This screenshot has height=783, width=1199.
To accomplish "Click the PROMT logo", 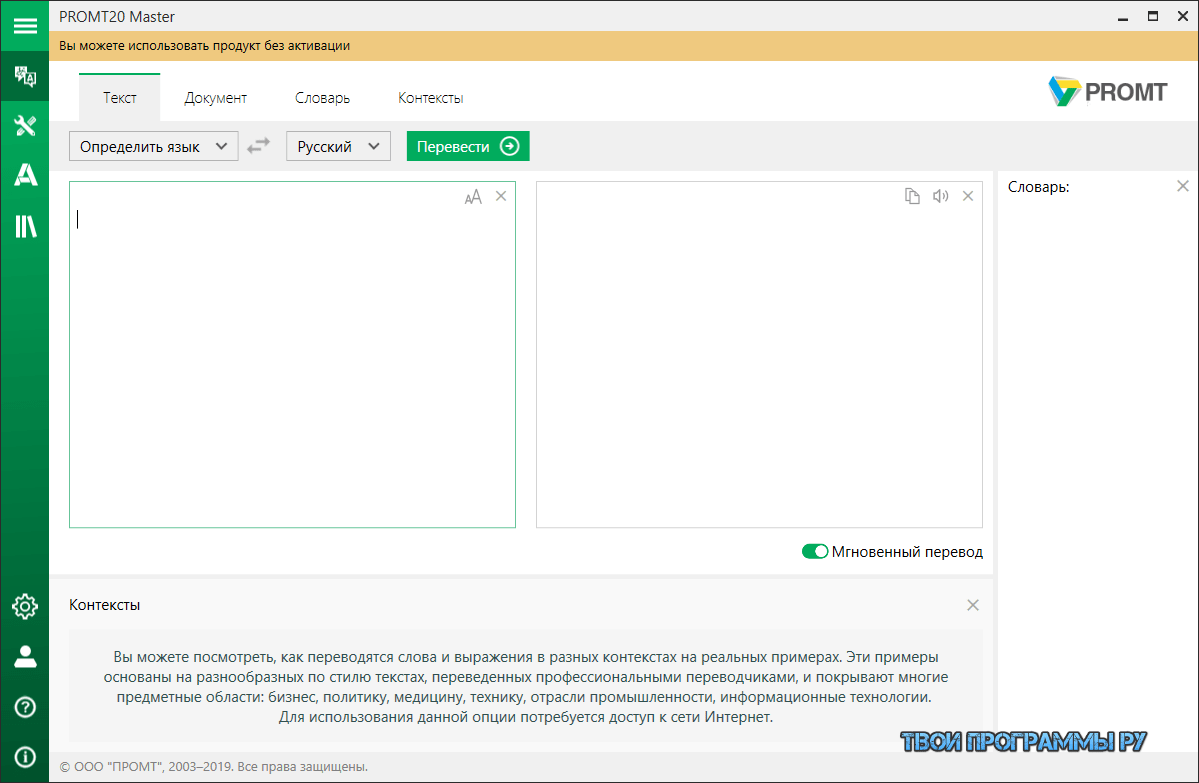I will 1108,92.
